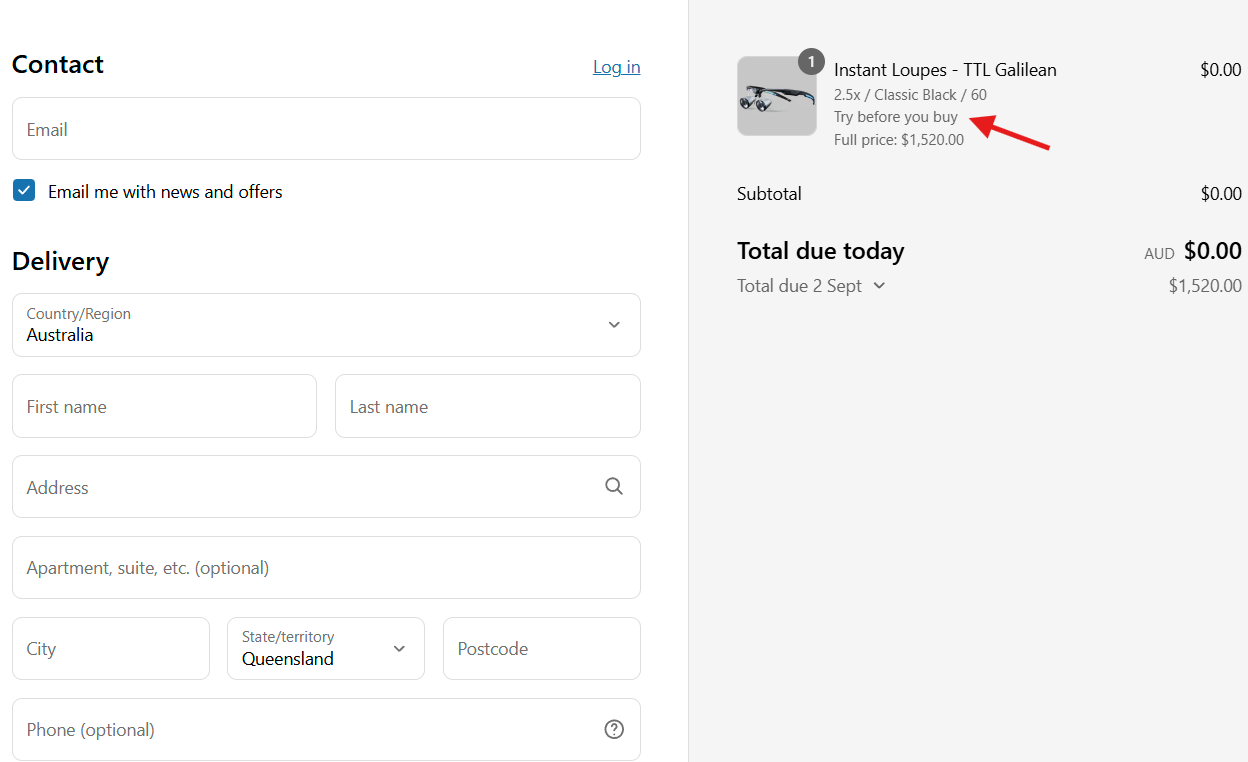The image size is (1248, 762).
Task: Select the Last name field
Action: [487, 407]
